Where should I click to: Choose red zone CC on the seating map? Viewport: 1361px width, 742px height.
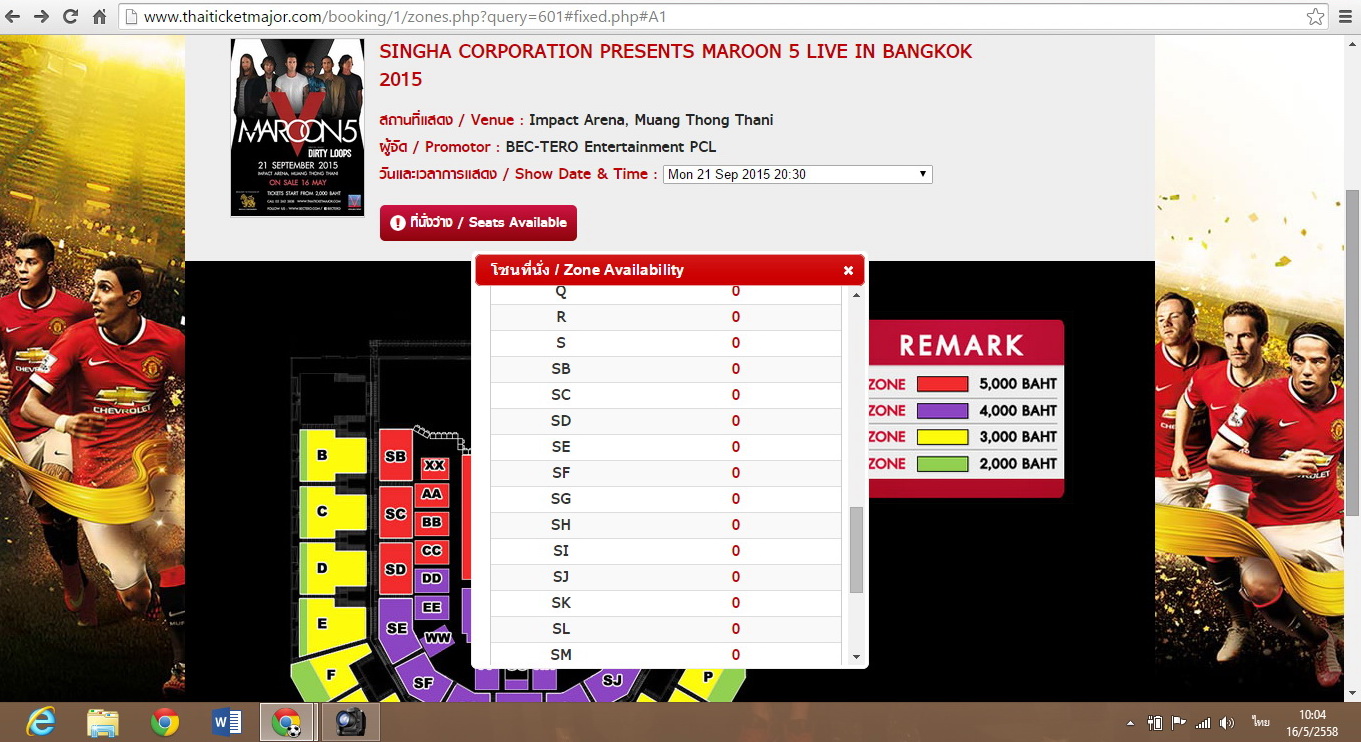click(432, 550)
